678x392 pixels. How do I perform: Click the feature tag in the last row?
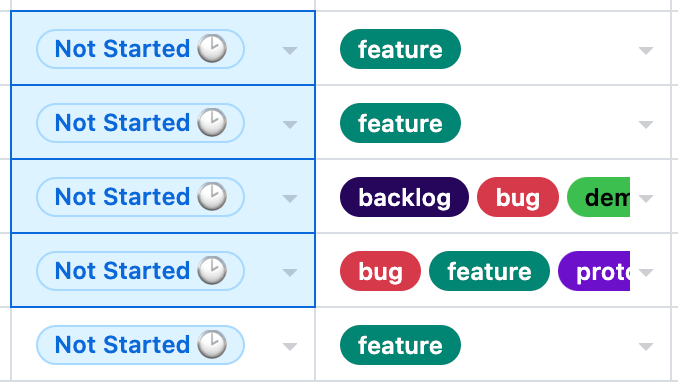[400, 345]
